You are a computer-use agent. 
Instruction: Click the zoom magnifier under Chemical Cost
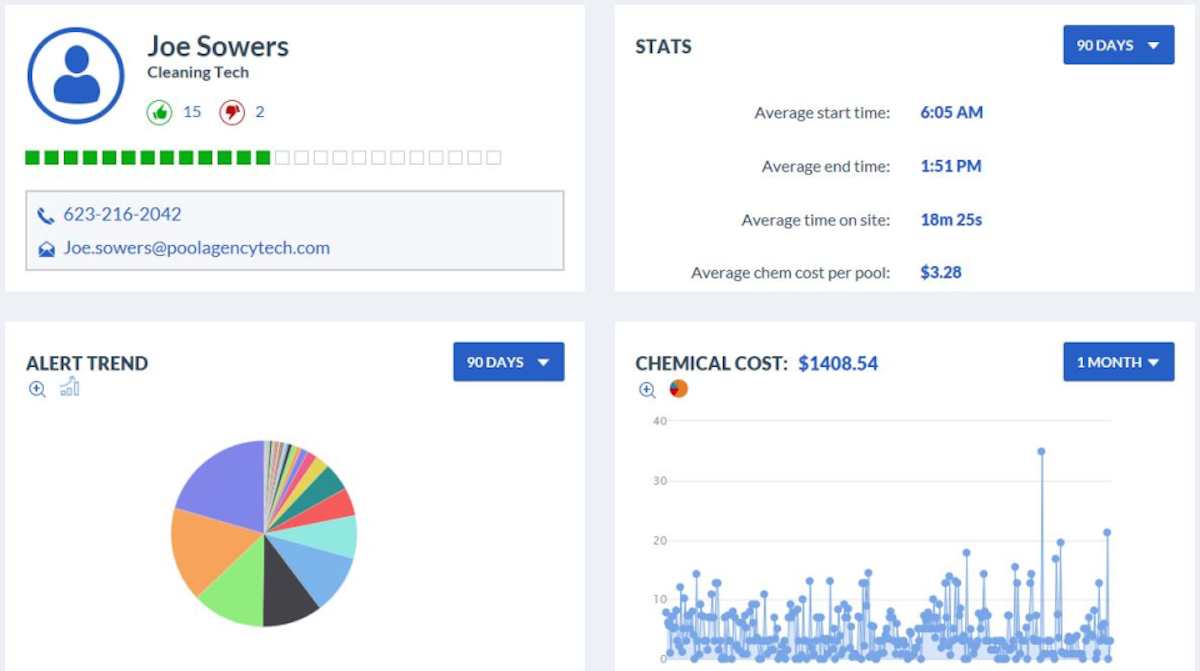647,389
